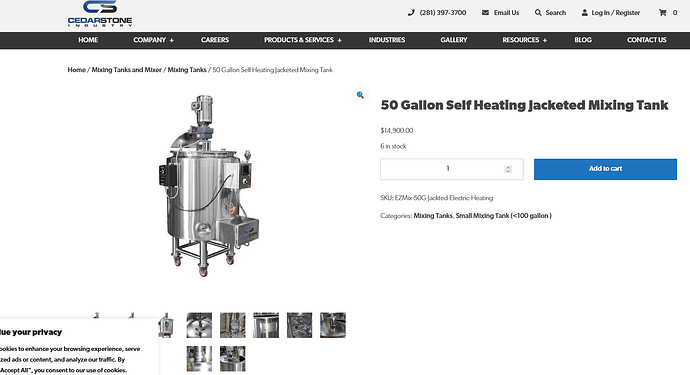Select the first thumbnail in bottom row
The image size is (690, 375).
tap(199, 359)
